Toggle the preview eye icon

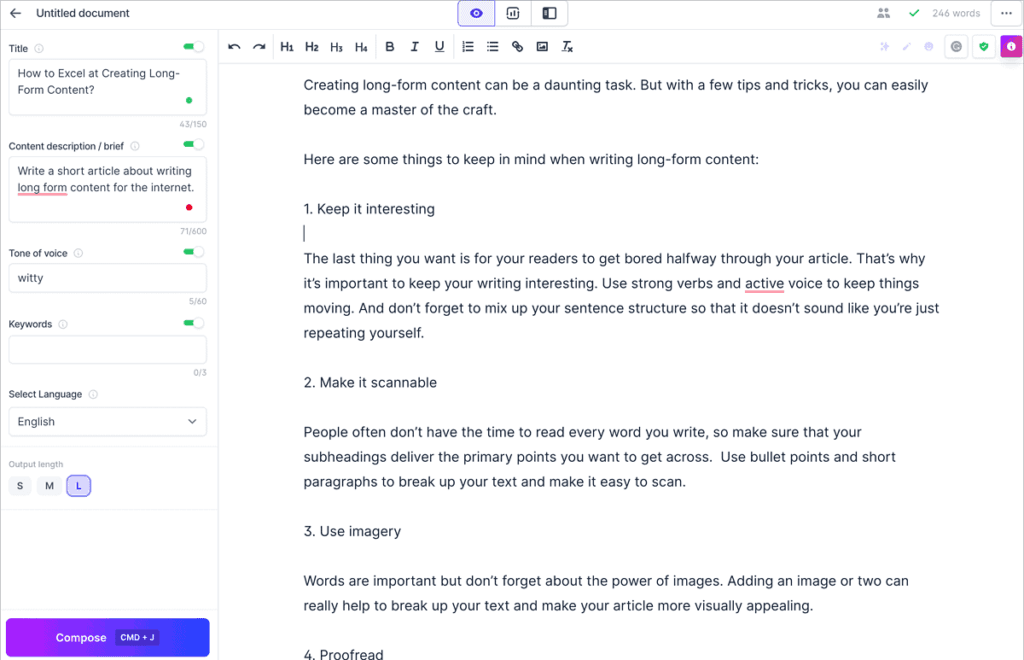(x=476, y=13)
